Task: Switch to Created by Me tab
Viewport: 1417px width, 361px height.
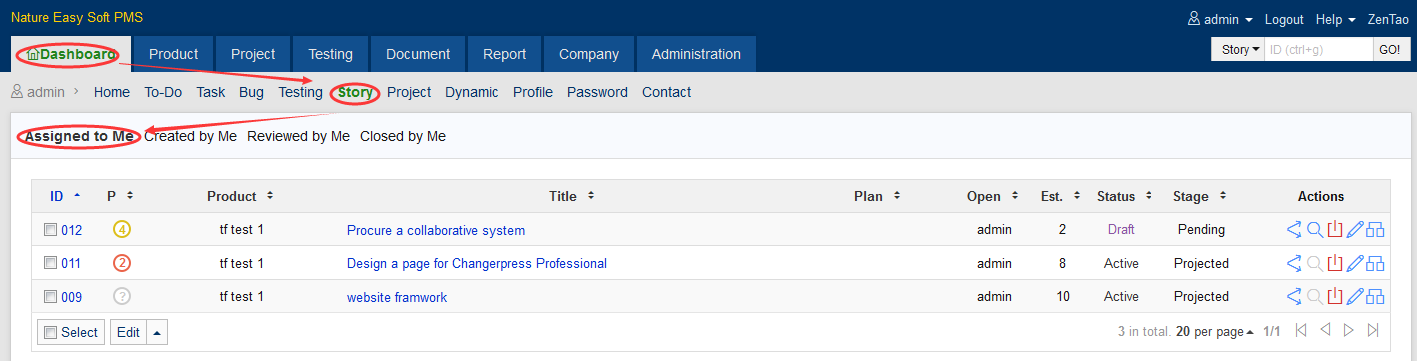Action: [x=190, y=136]
